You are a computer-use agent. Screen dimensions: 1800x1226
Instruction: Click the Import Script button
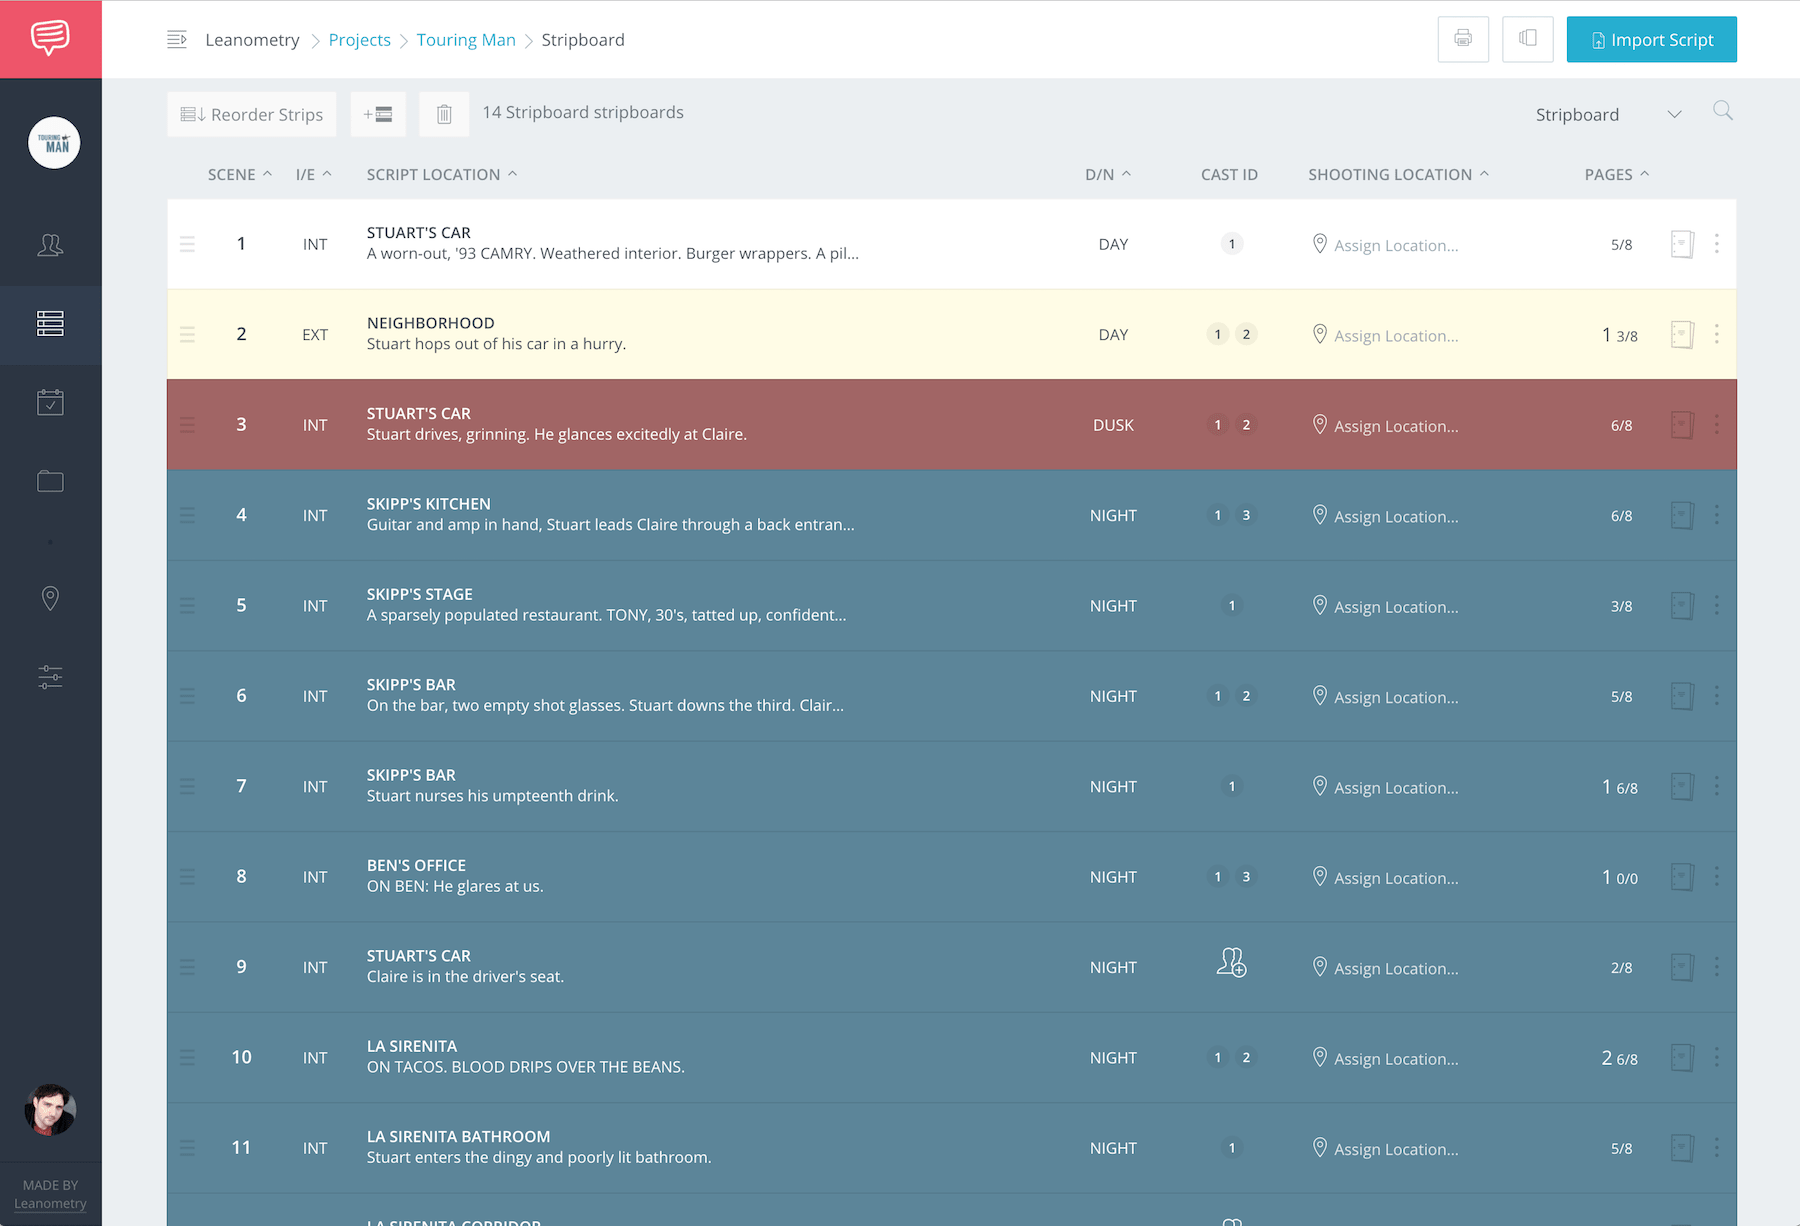1651,39
